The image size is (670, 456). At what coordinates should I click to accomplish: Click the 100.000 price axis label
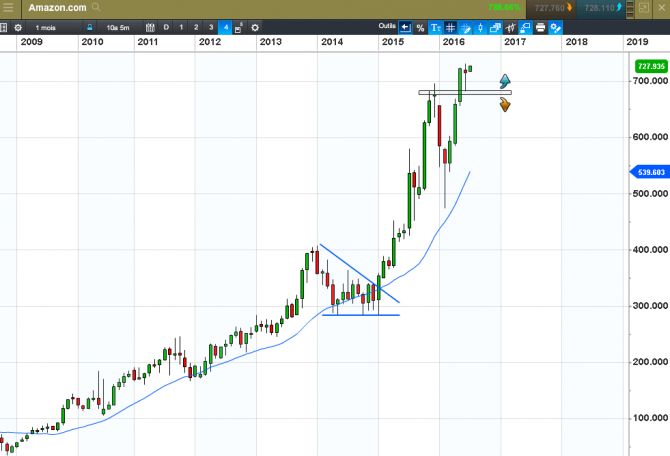pos(650,418)
